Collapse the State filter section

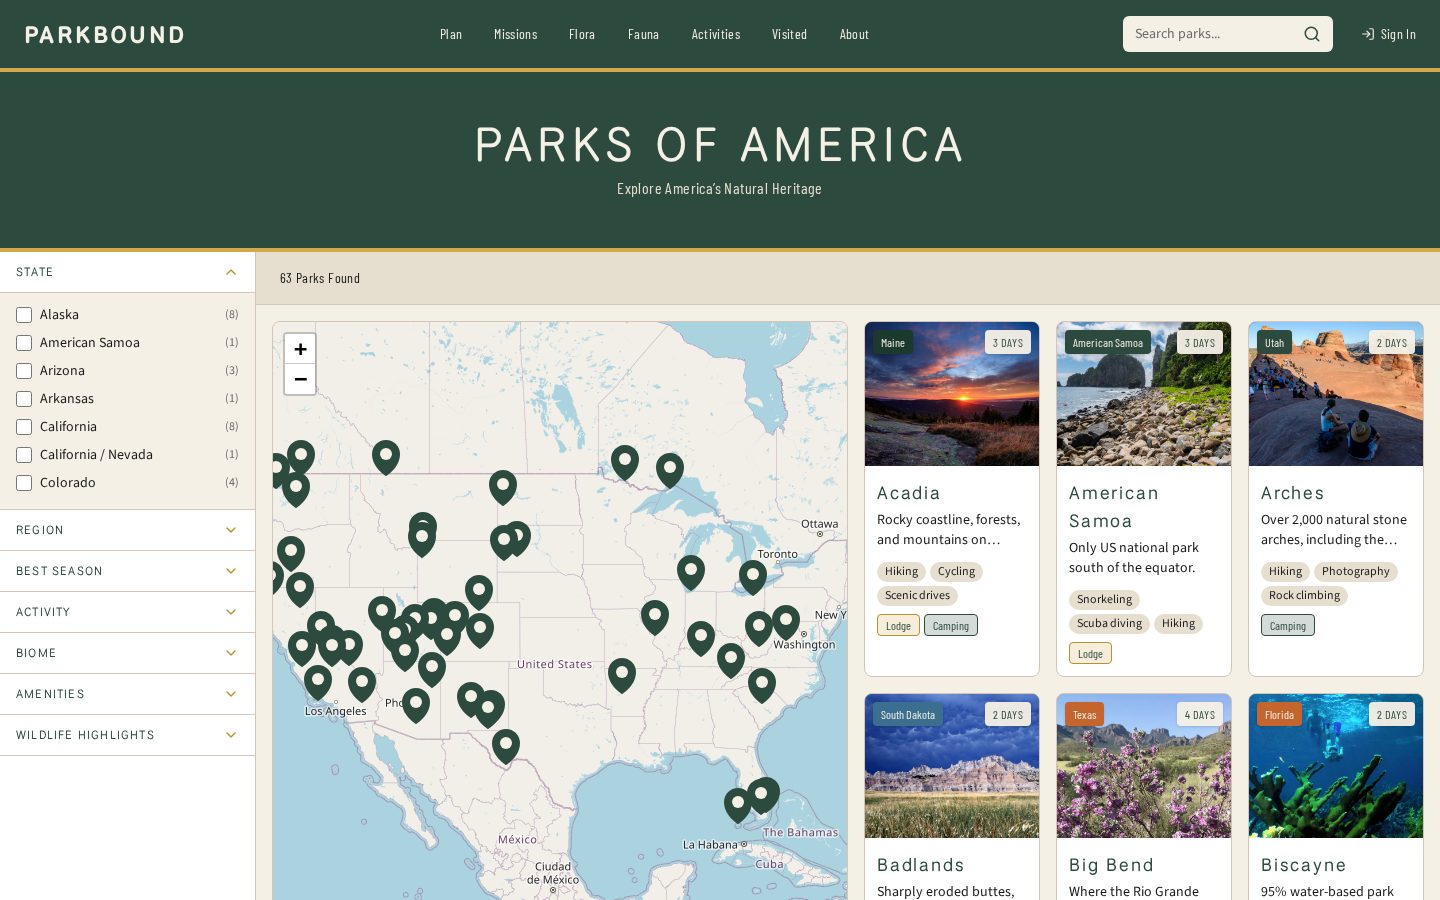coord(127,272)
